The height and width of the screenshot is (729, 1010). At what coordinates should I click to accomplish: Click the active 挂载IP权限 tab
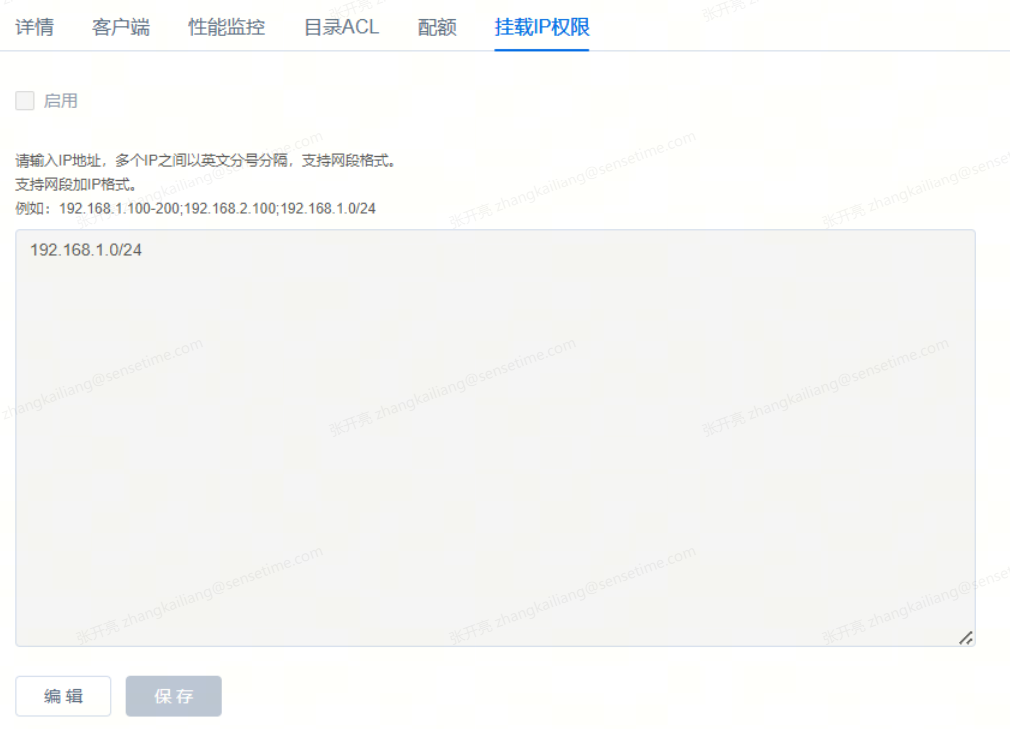tap(541, 27)
